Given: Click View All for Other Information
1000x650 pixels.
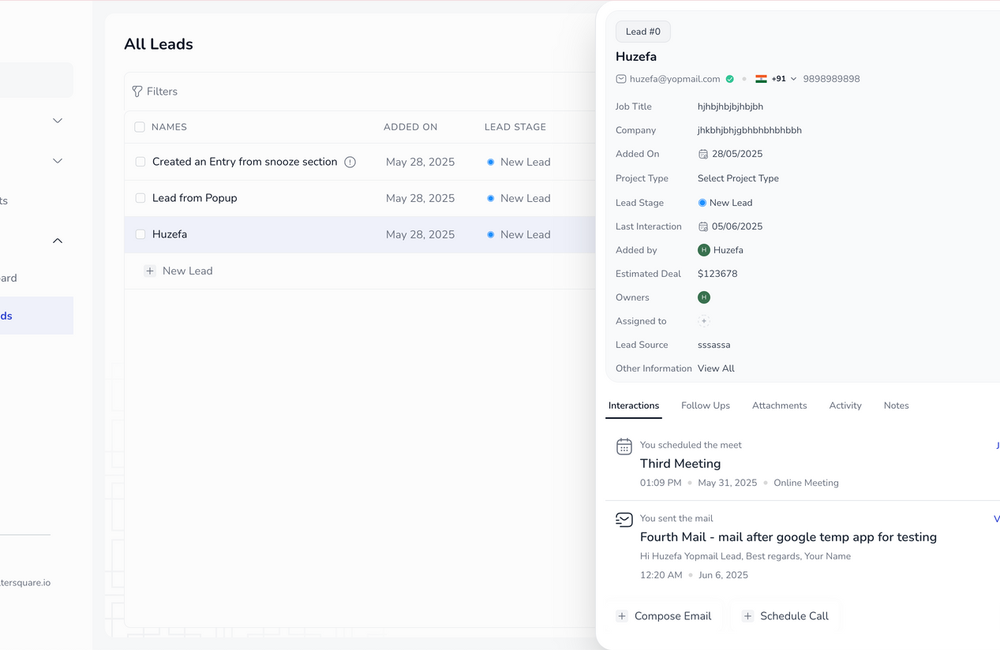Looking at the screenshot, I should [x=716, y=369].
